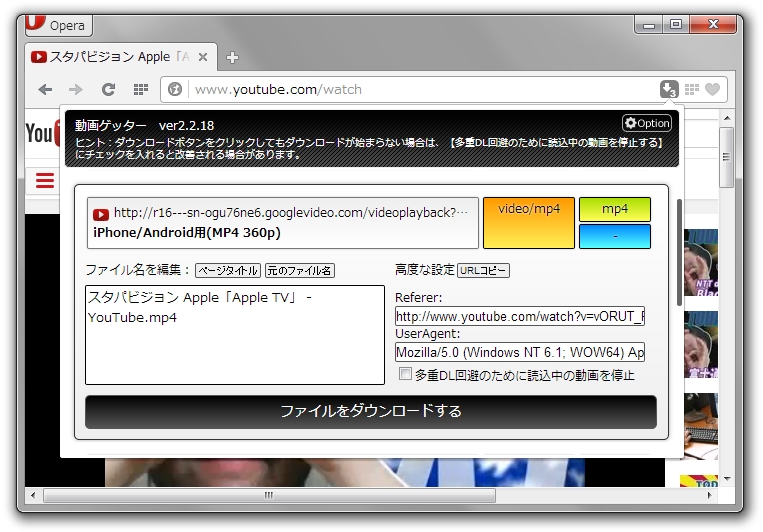Click the YouTube logo on the page
The image size is (763, 532).
[x=42, y=133]
